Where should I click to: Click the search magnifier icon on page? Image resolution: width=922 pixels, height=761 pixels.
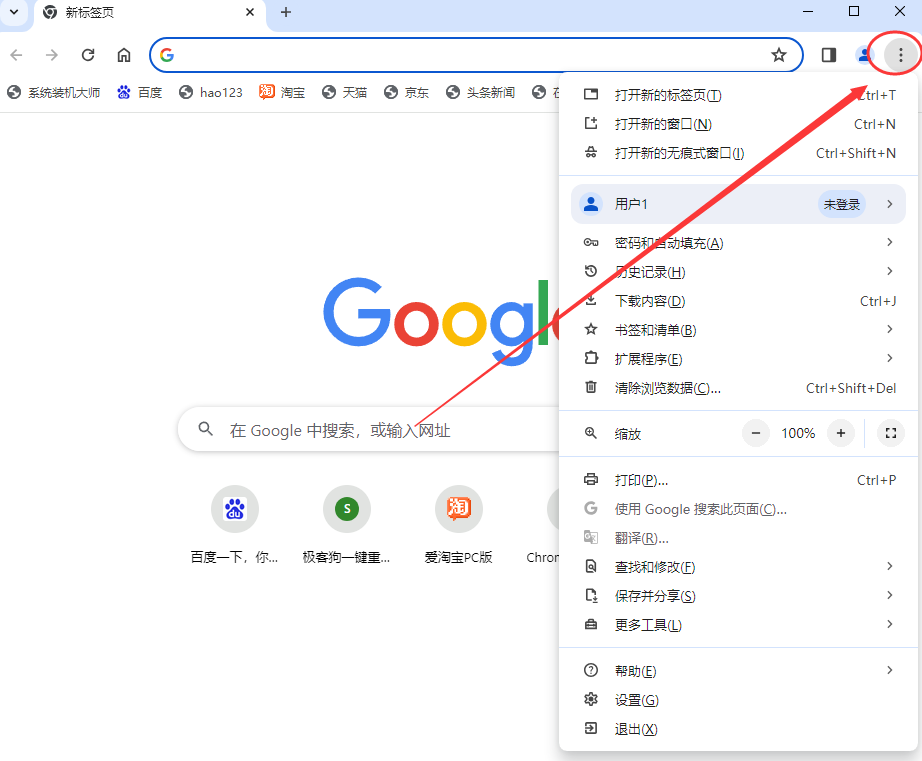[205, 429]
